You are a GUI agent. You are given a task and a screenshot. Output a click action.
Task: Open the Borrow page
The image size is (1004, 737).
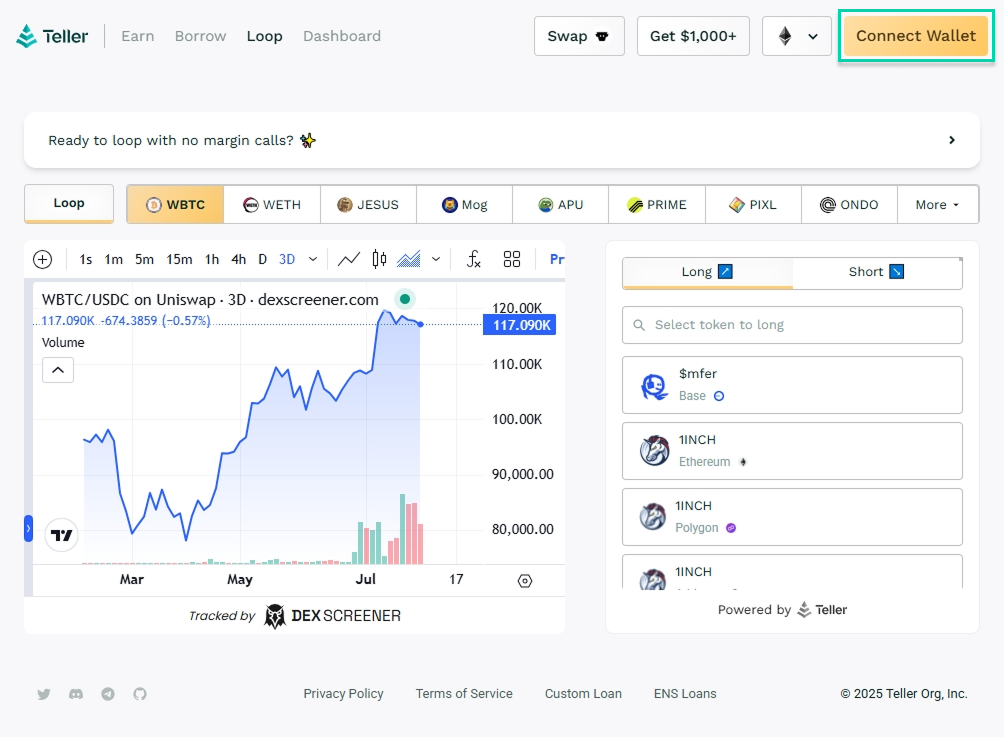(200, 36)
